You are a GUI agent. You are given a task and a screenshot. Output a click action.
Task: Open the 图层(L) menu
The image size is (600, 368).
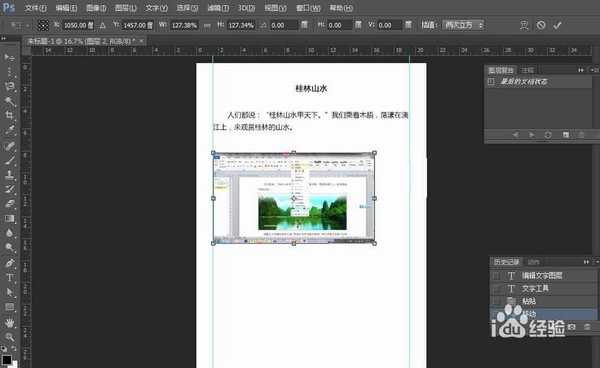(126, 8)
